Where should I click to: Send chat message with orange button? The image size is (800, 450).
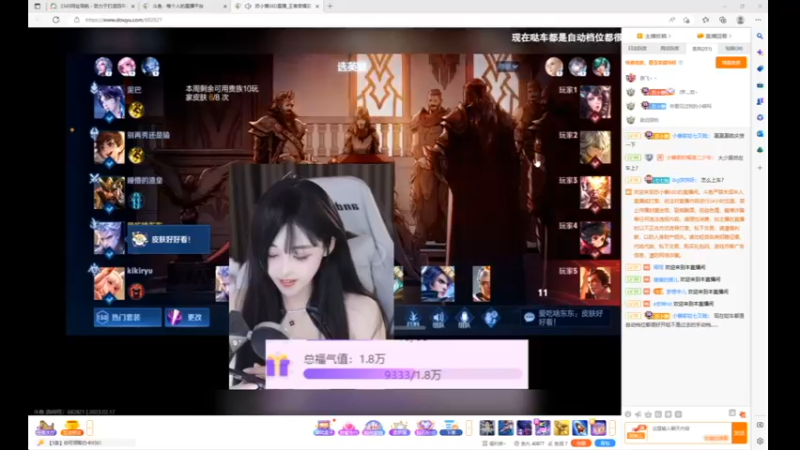click(x=739, y=433)
